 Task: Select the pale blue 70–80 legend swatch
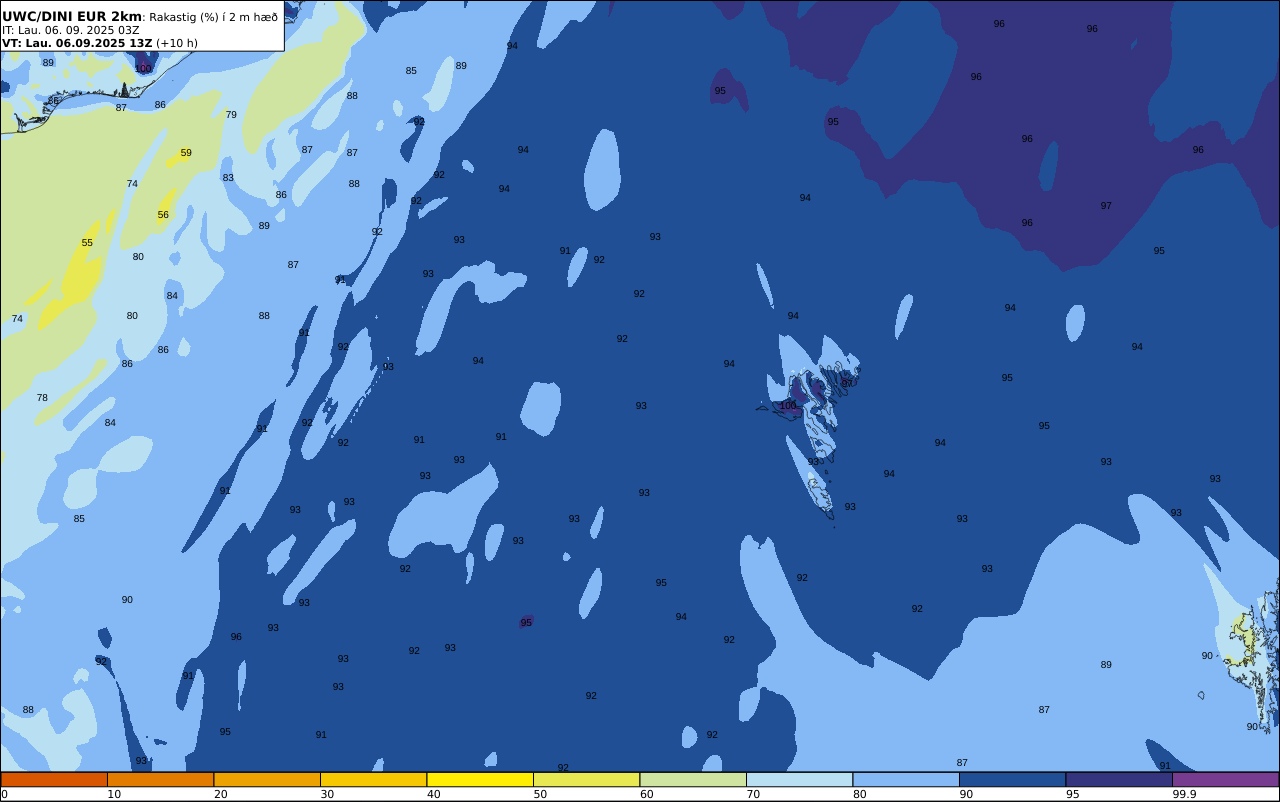coord(799,779)
